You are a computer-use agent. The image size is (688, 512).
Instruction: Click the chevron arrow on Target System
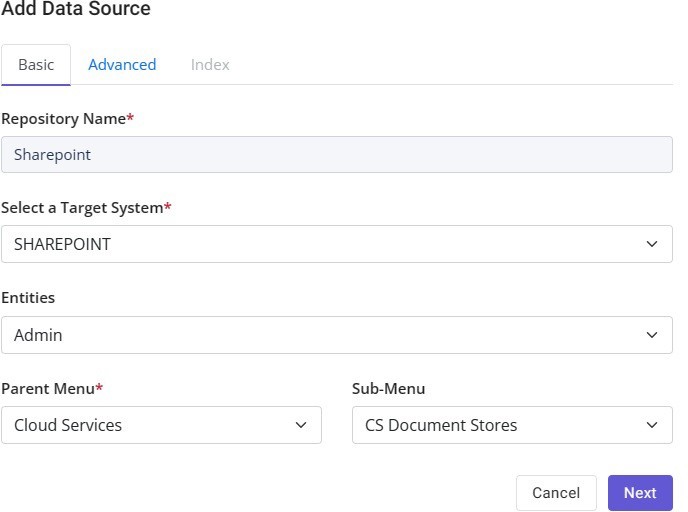652,244
